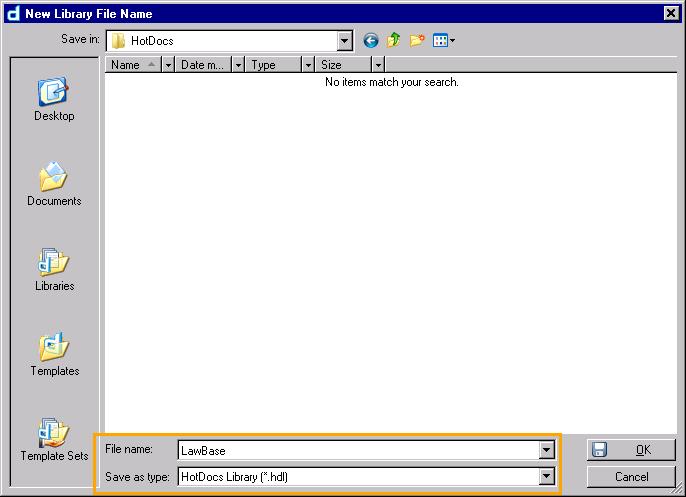Sort by Size column header
Image resolution: width=686 pixels, height=497 pixels.
[x=343, y=65]
